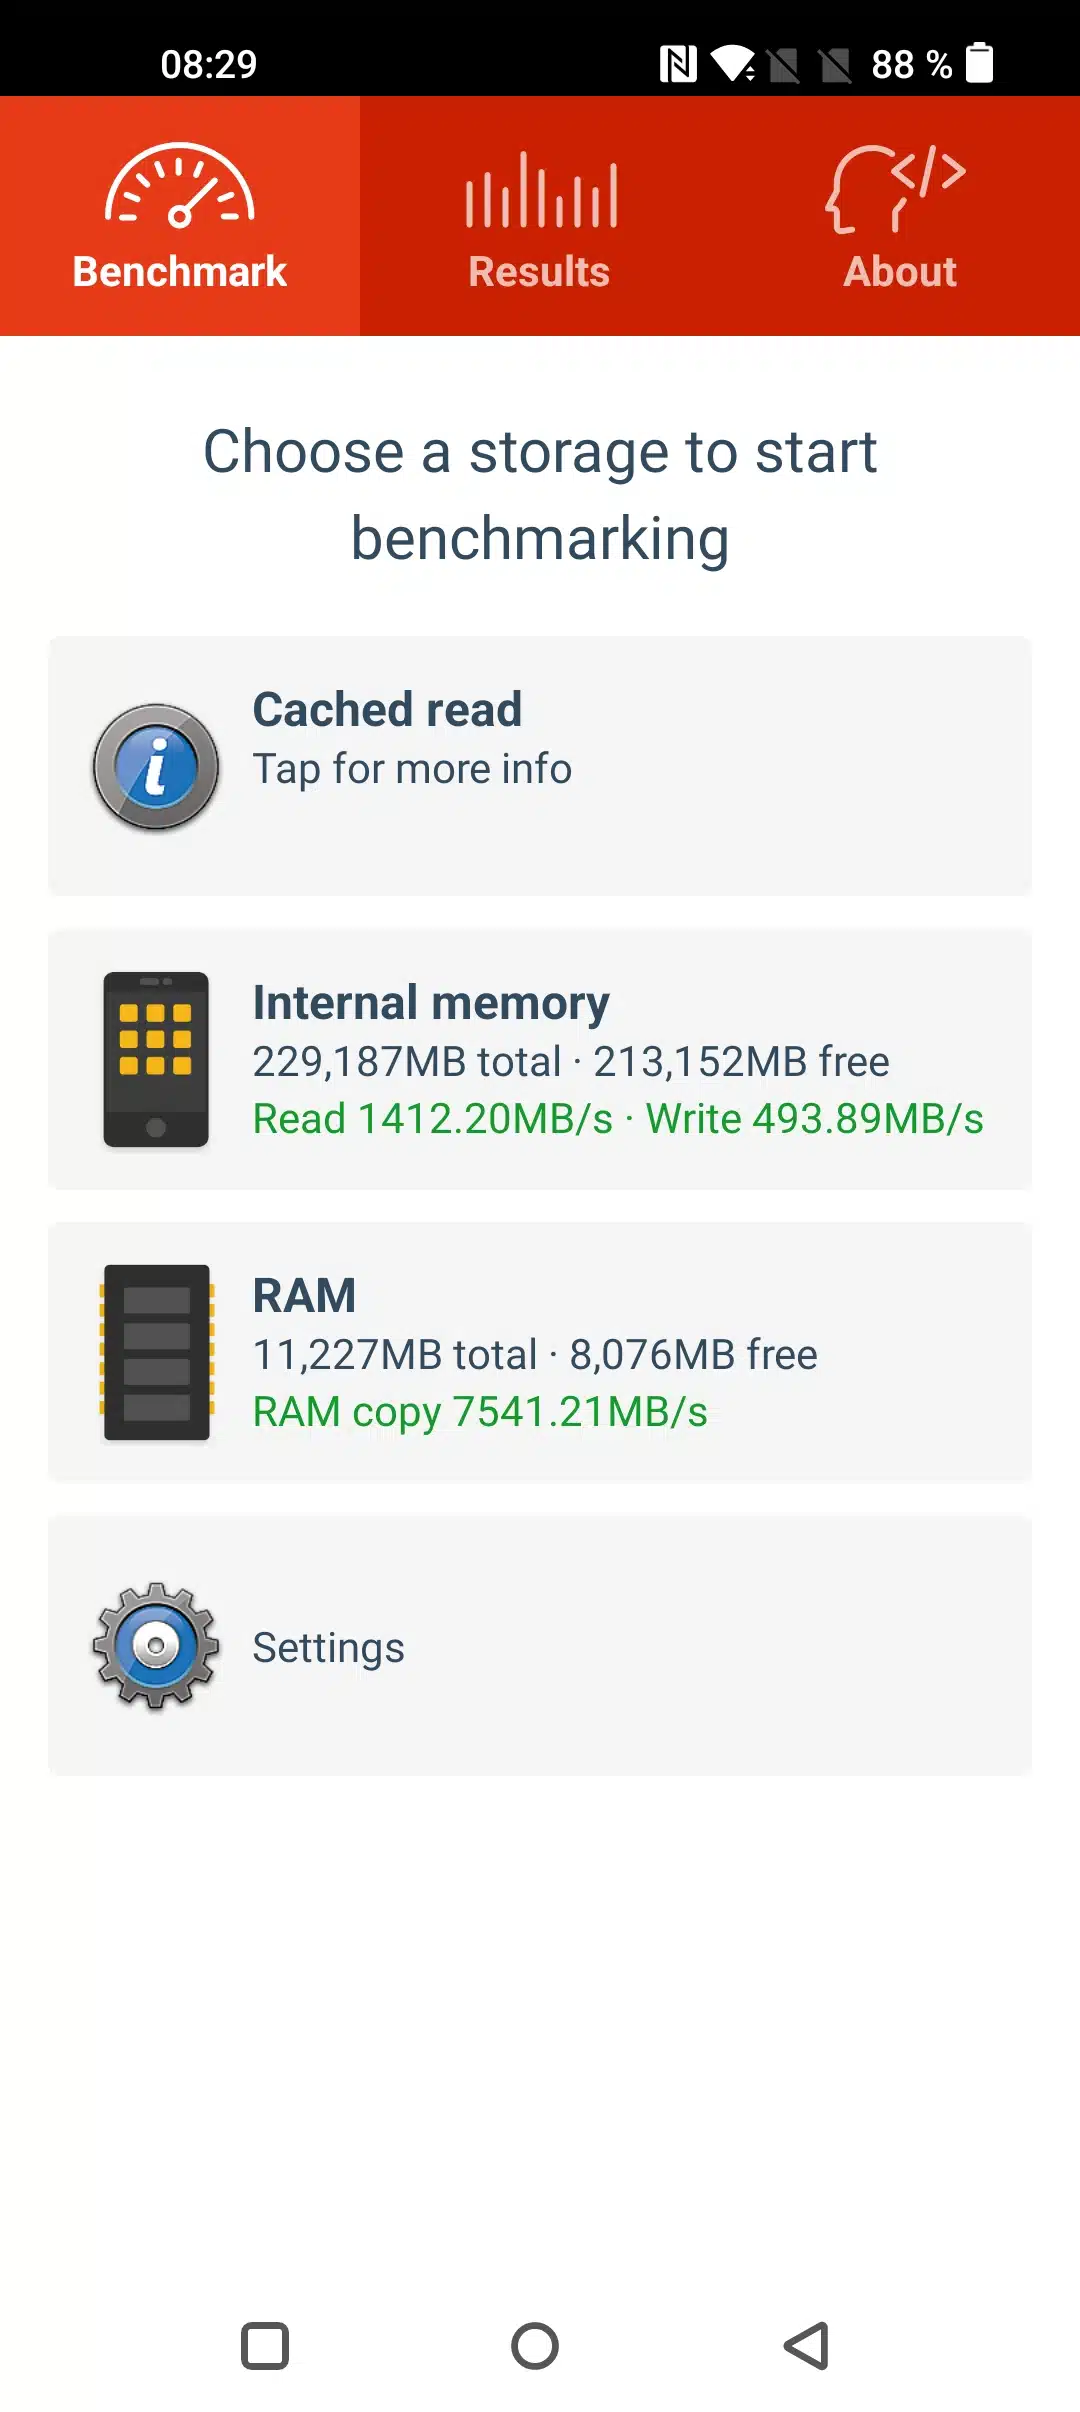
Task: Tap the blue info icon for Cached read
Action: click(x=156, y=767)
